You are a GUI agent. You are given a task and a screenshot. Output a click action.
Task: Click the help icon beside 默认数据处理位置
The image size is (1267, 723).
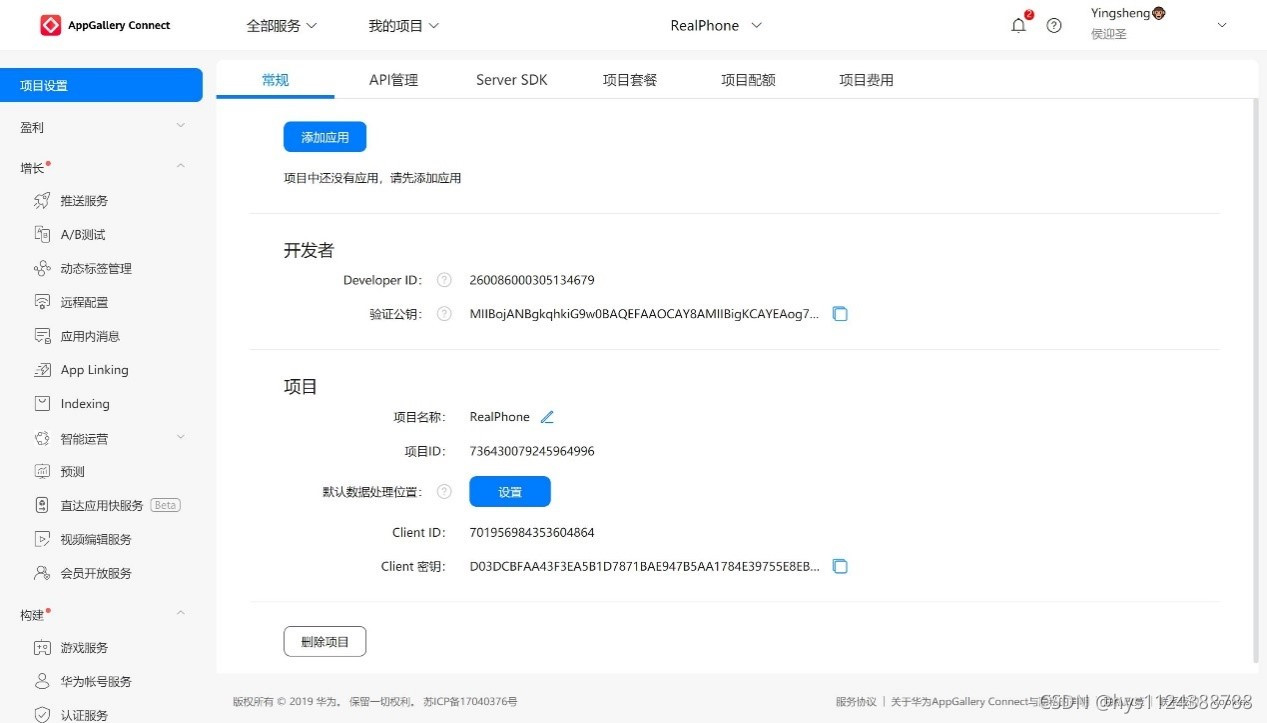click(445, 492)
